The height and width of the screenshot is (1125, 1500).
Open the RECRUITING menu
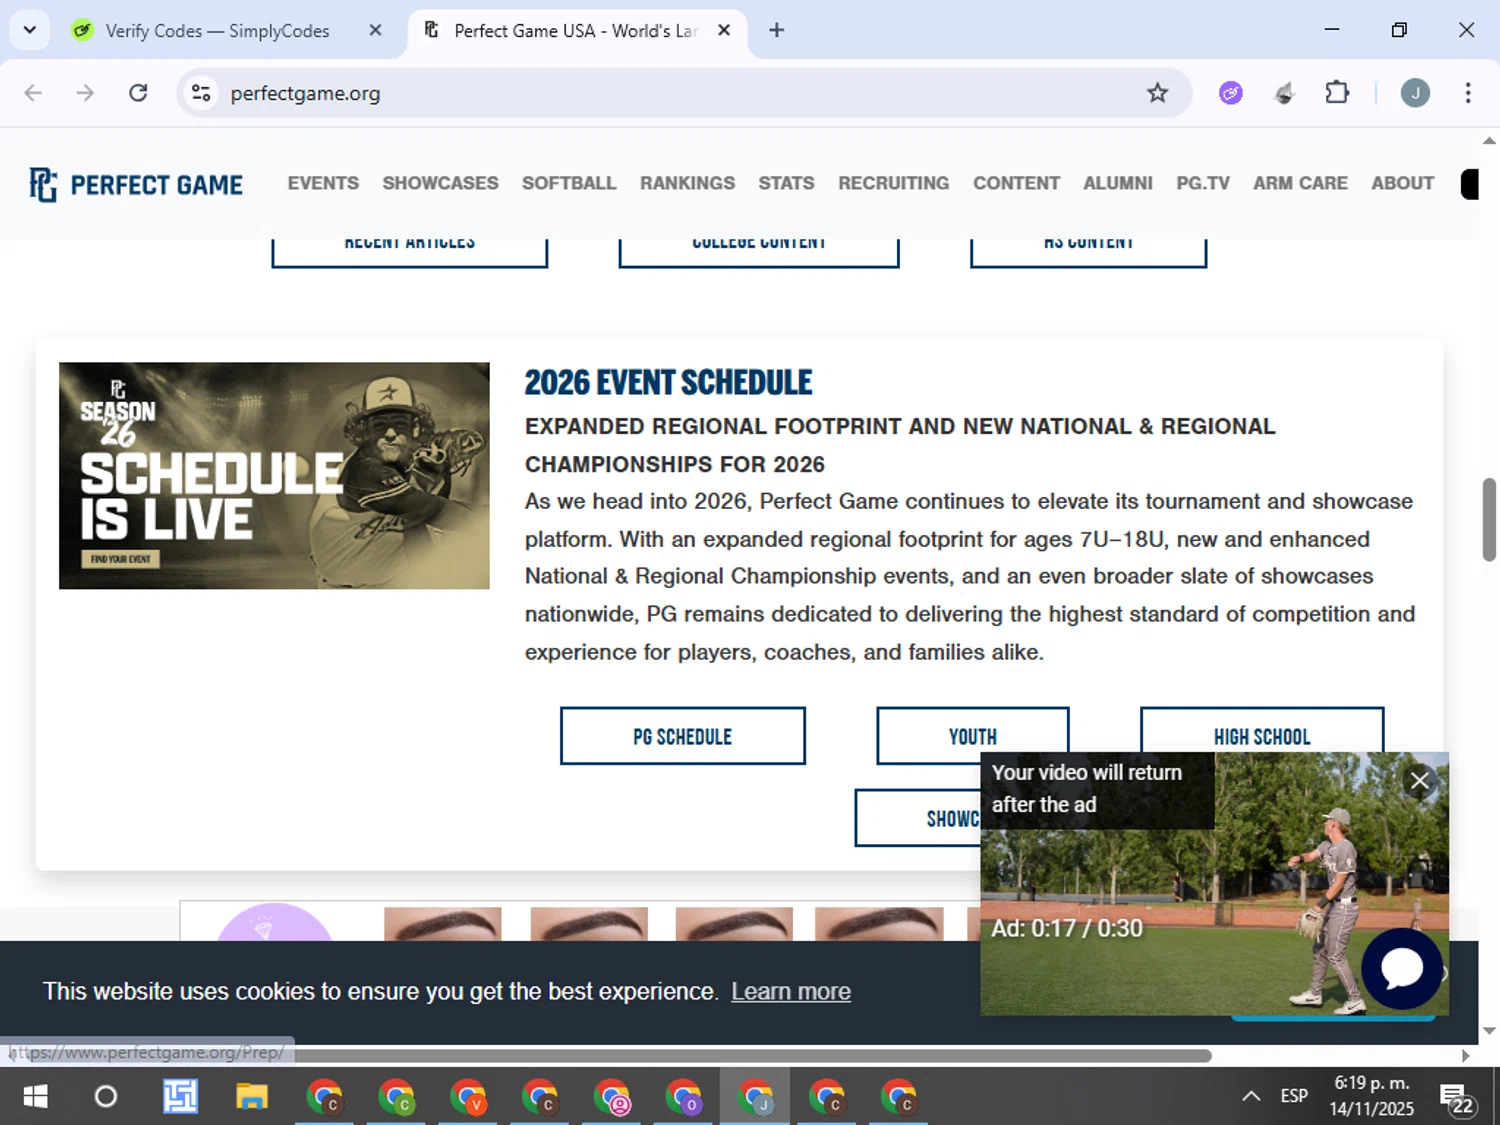coord(893,183)
